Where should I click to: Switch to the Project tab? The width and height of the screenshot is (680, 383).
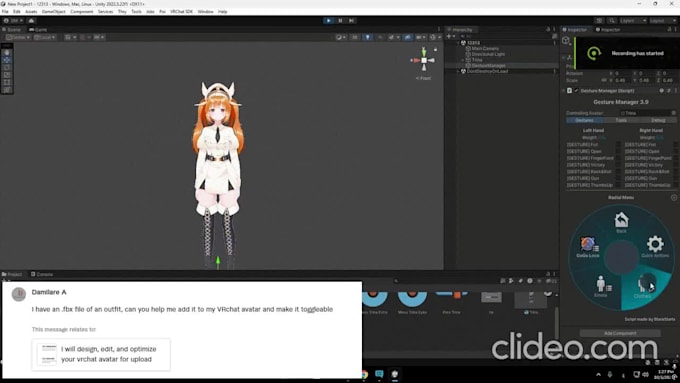tap(12, 274)
